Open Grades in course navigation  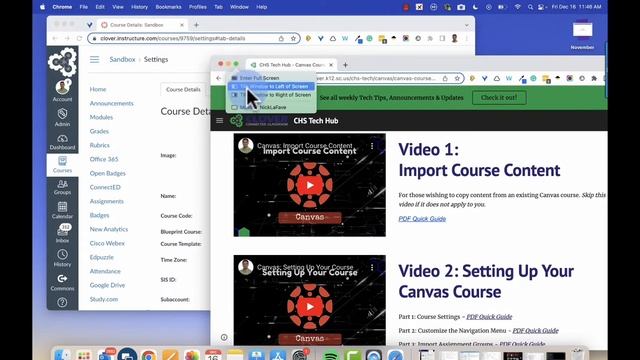click(99, 131)
